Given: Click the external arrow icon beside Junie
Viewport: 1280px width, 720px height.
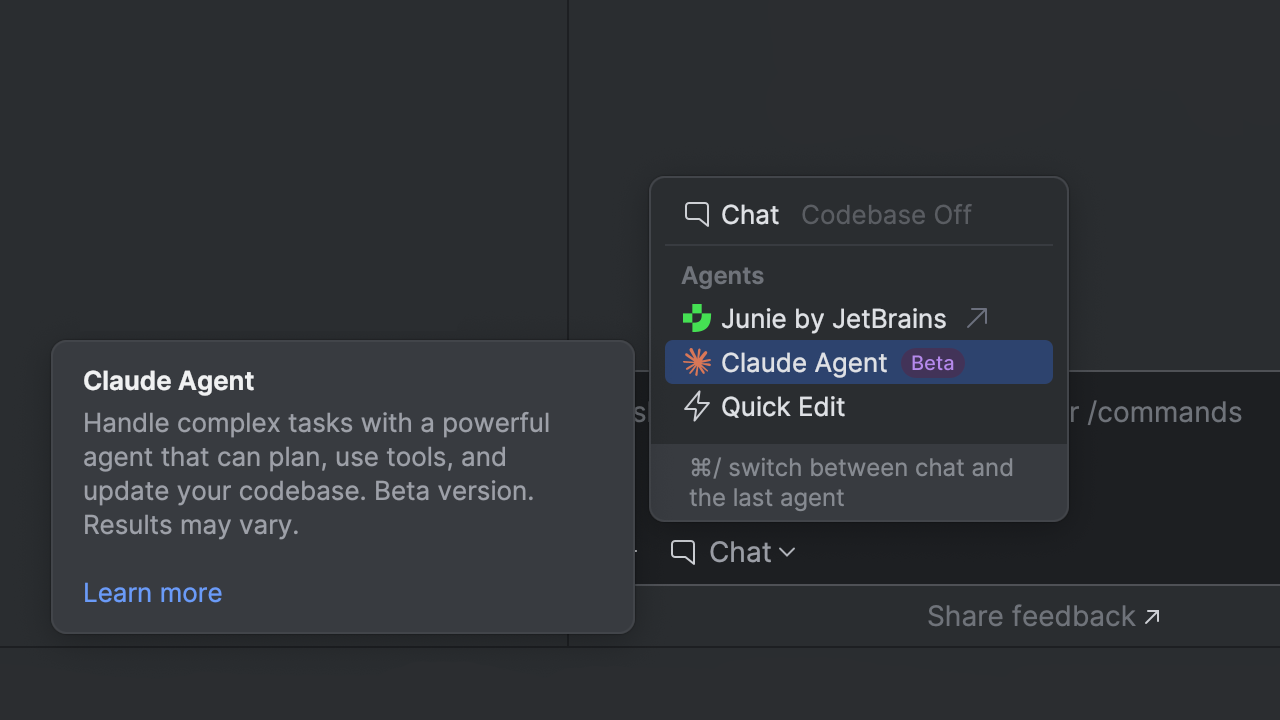Looking at the screenshot, I should click(977, 318).
